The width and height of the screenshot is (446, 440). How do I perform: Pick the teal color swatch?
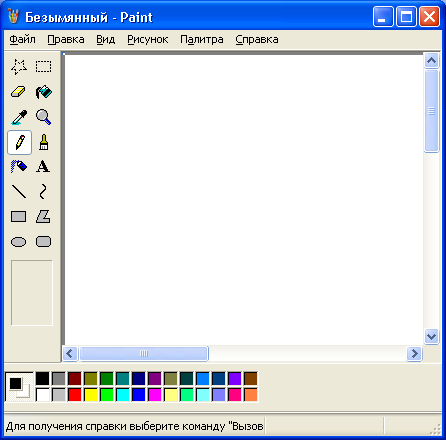(x=123, y=379)
